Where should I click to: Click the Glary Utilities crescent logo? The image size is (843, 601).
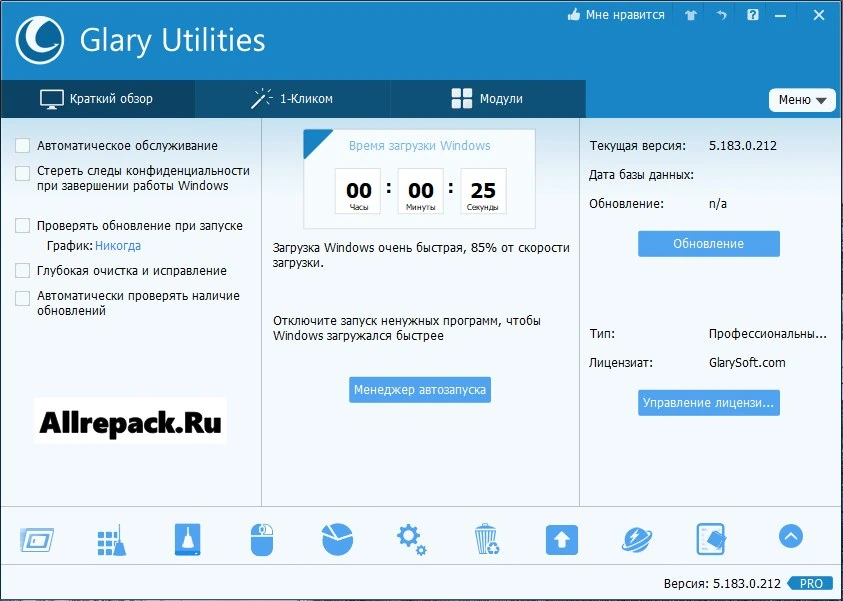click(39, 40)
